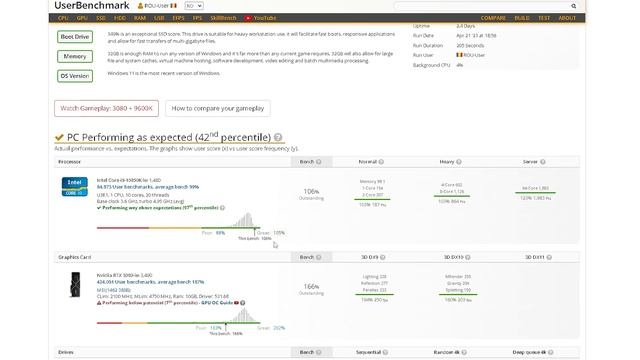Click the Intel Core i9 processor logo
Image resolution: width=640 pixels, height=360 pixels.
pos(75,187)
